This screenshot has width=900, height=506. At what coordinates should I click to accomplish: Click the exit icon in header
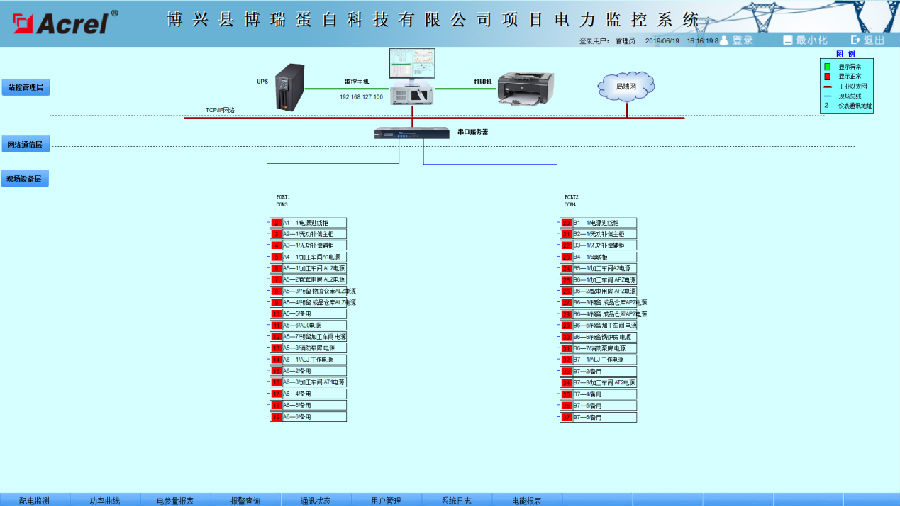(855, 40)
